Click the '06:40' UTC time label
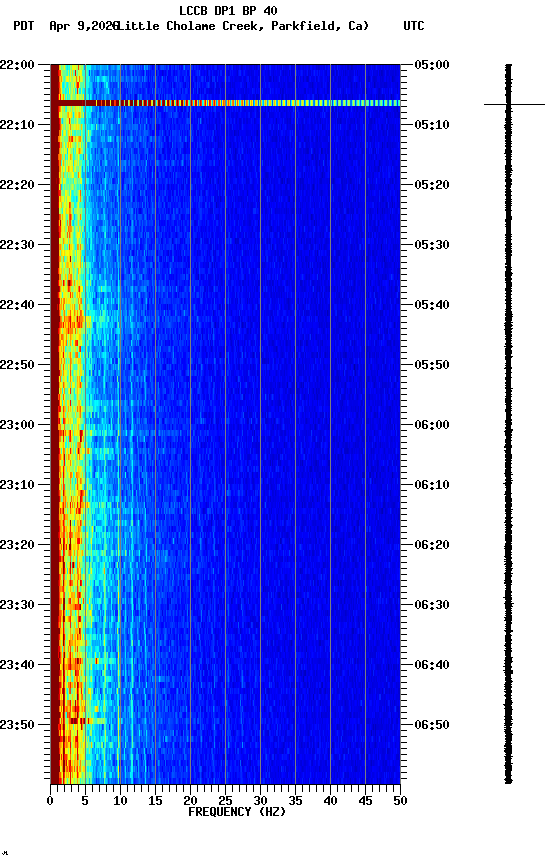This screenshot has height=864, width=552. (x=432, y=666)
